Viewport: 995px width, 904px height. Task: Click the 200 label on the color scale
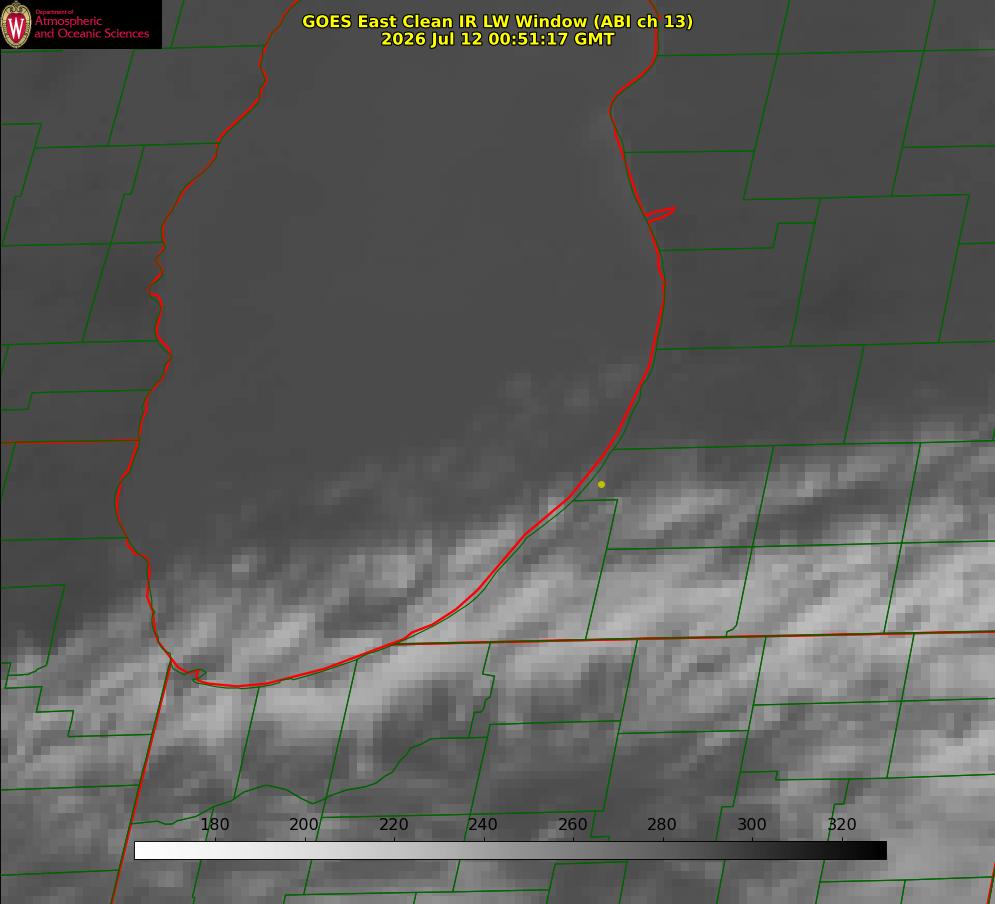(x=304, y=824)
